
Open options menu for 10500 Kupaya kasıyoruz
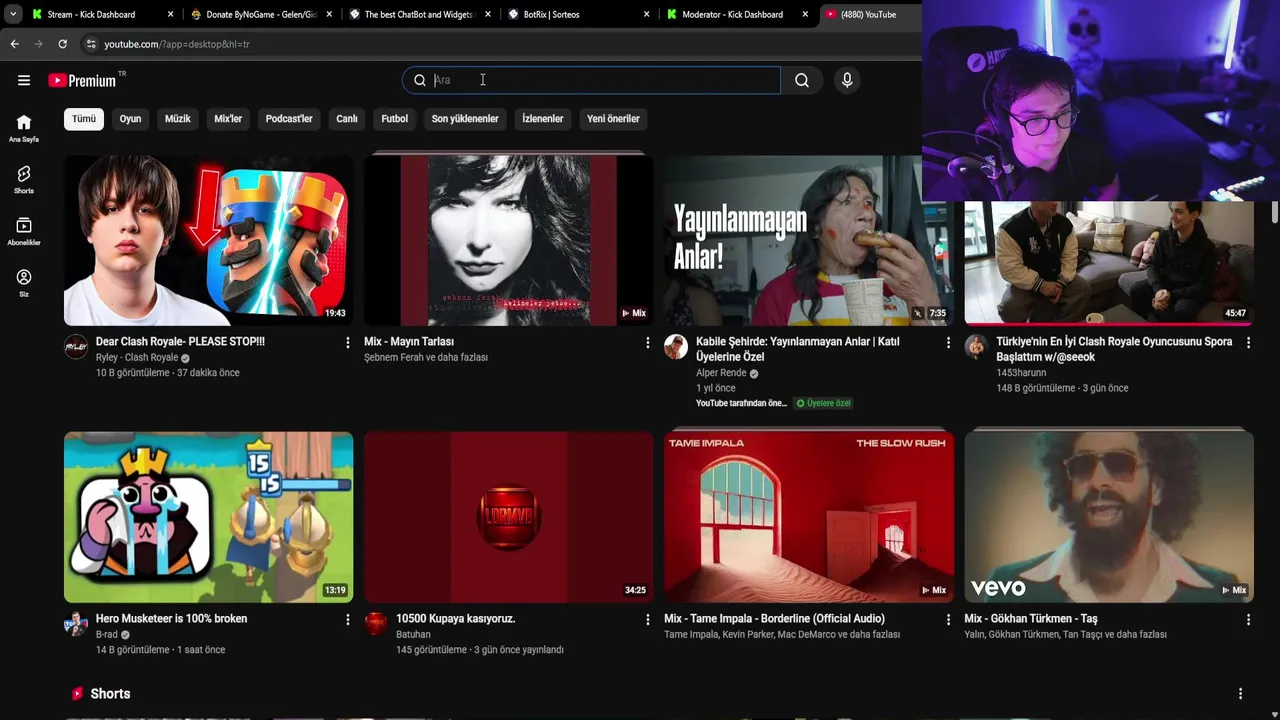(648, 619)
